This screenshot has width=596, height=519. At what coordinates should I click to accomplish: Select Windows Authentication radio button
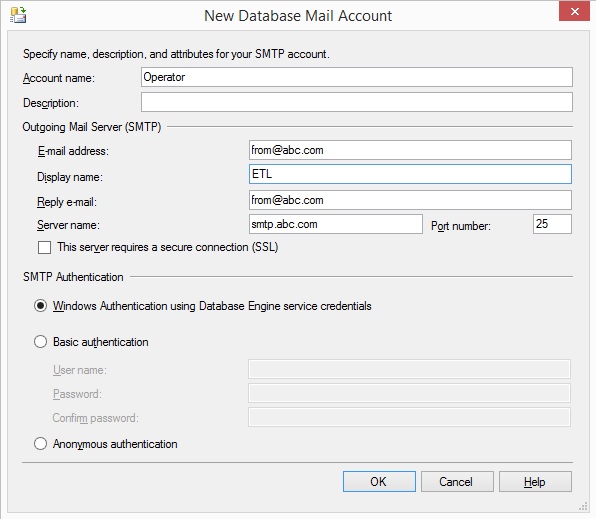click(x=40, y=306)
